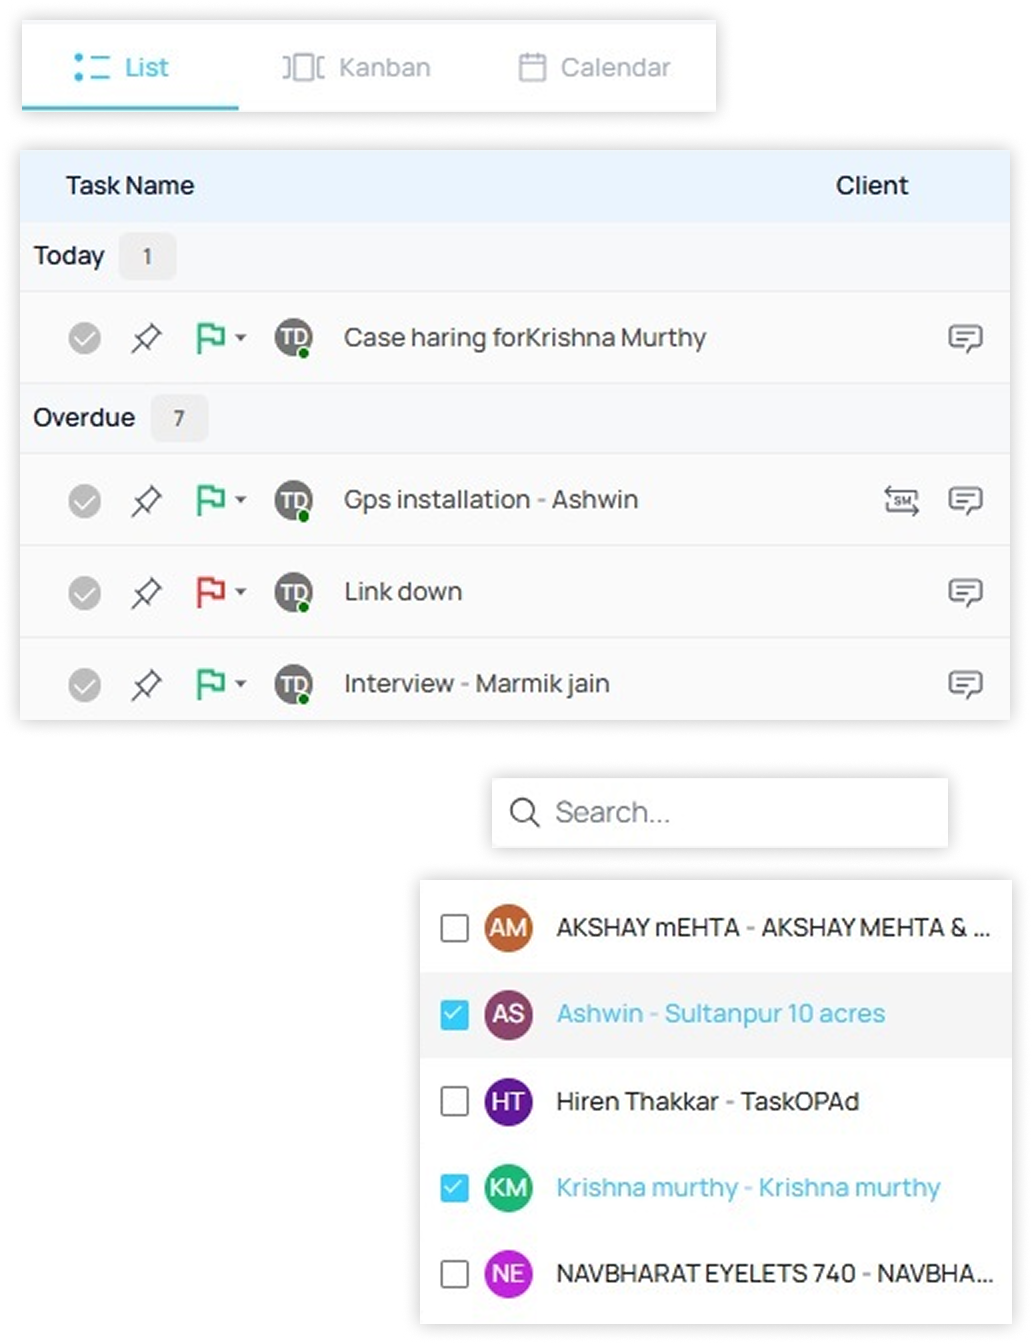
Task: Open comments for Case haring forKrishna Murthy
Action: (x=965, y=339)
